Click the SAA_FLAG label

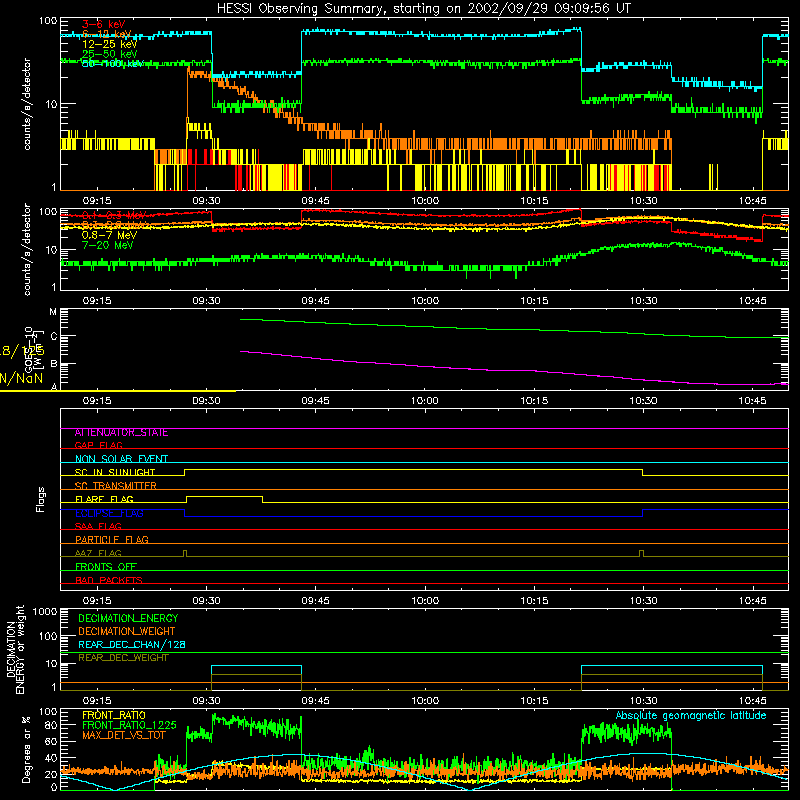tap(98, 526)
